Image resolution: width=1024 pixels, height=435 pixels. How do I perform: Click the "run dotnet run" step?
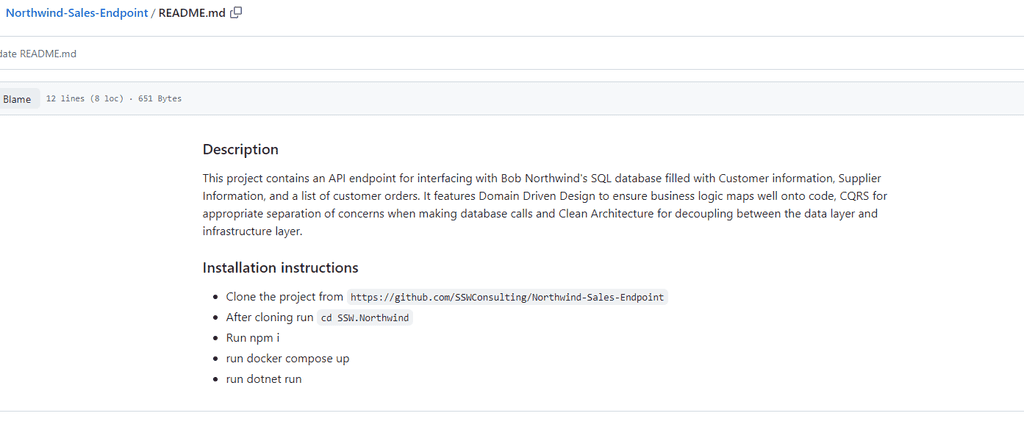(x=263, y=380)
